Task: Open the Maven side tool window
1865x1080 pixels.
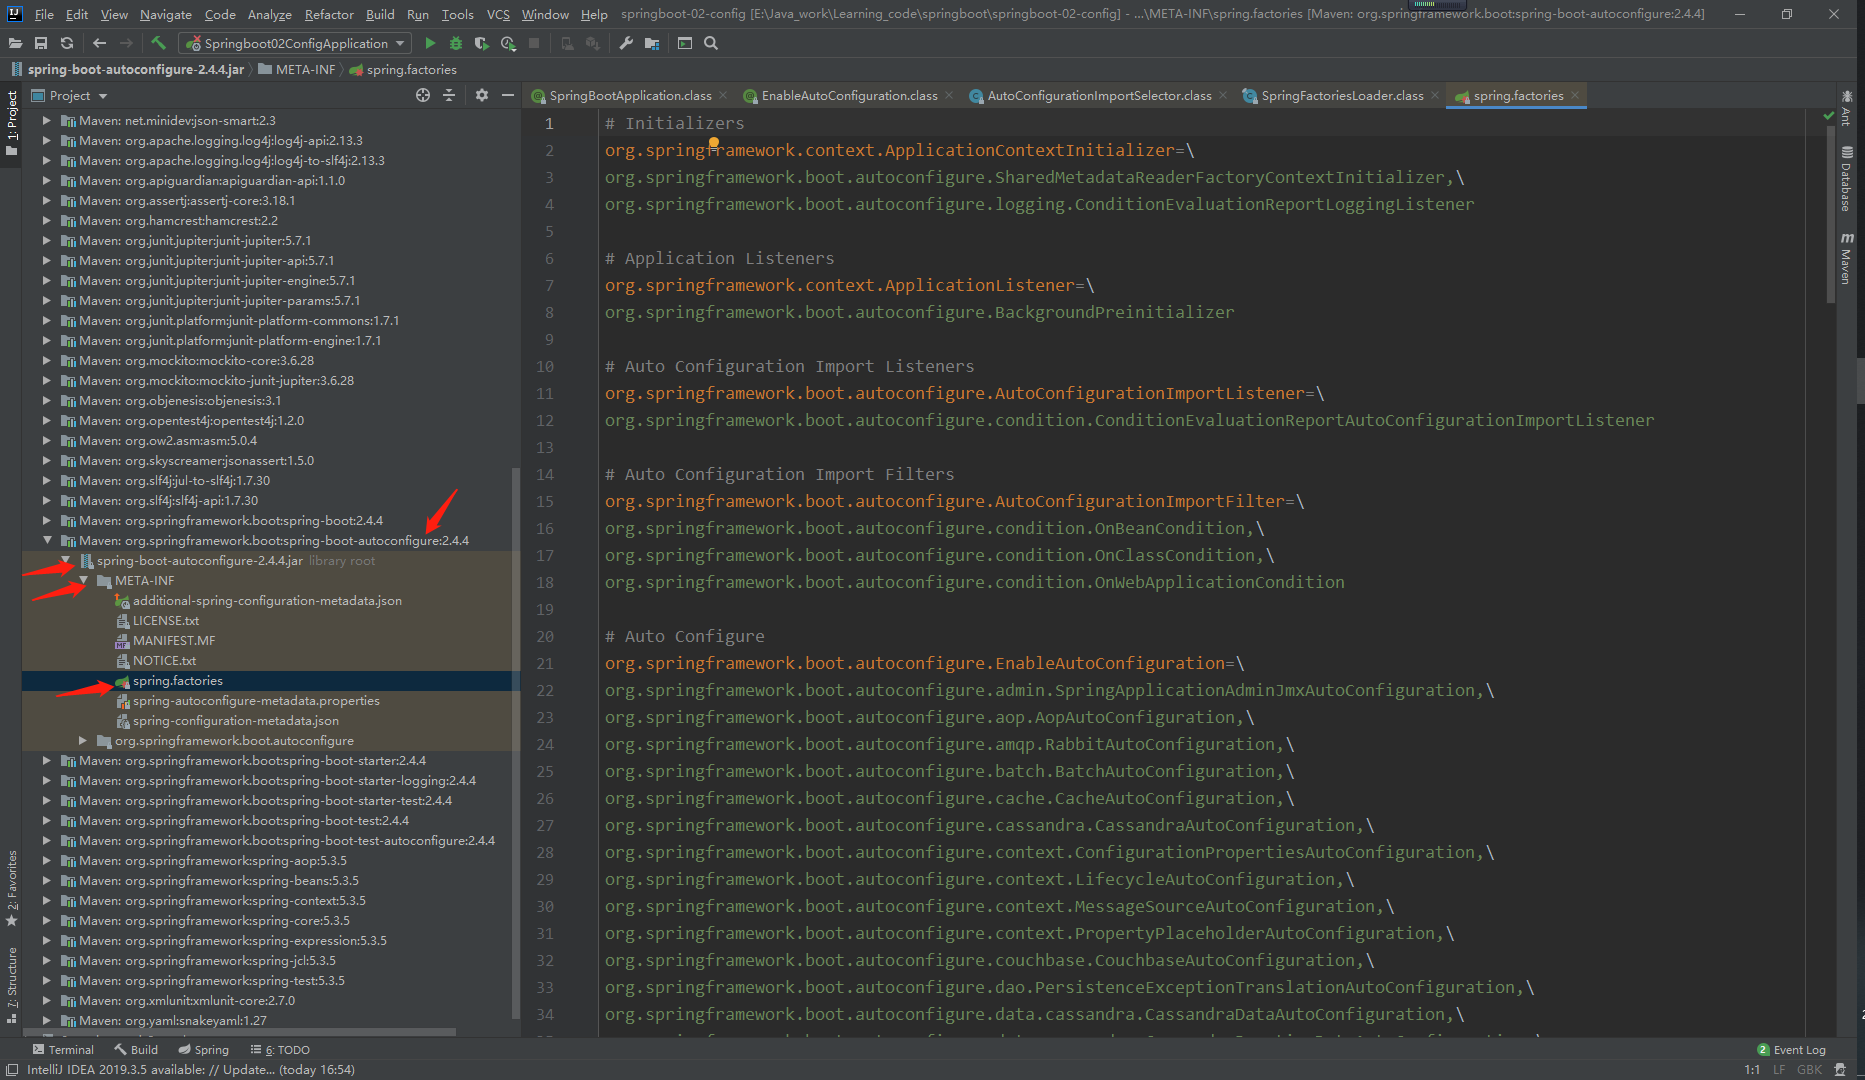Action: tap(1846, 259)
